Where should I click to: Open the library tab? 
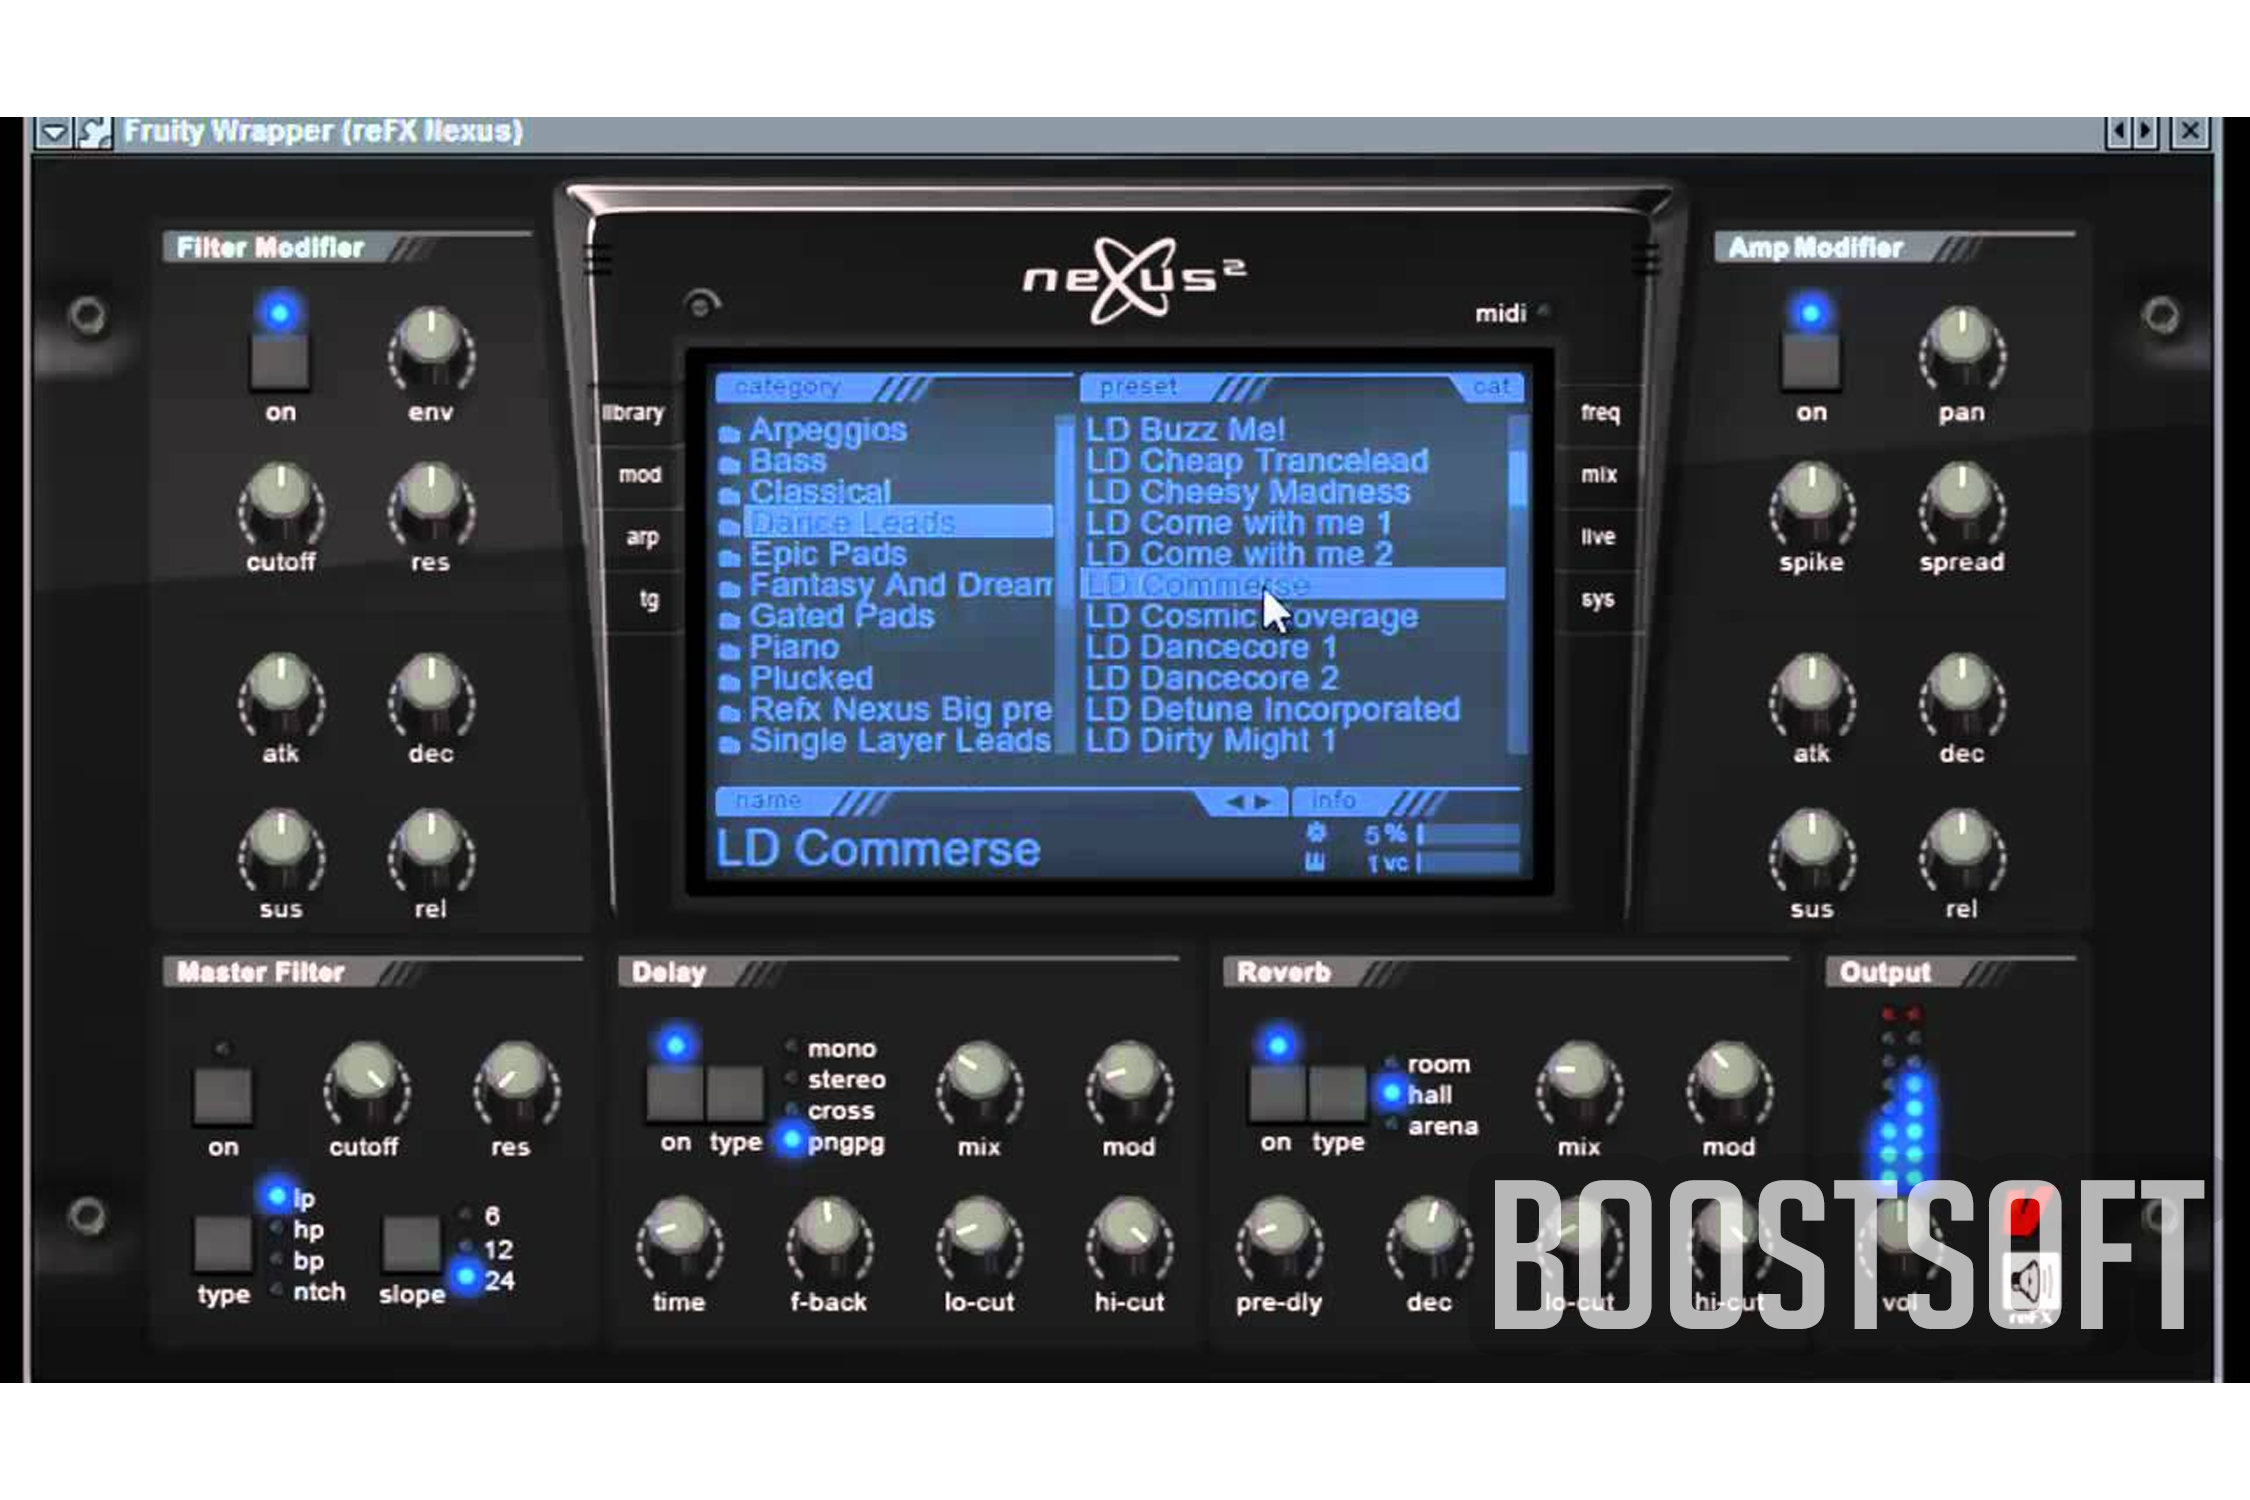click(633, 413)
